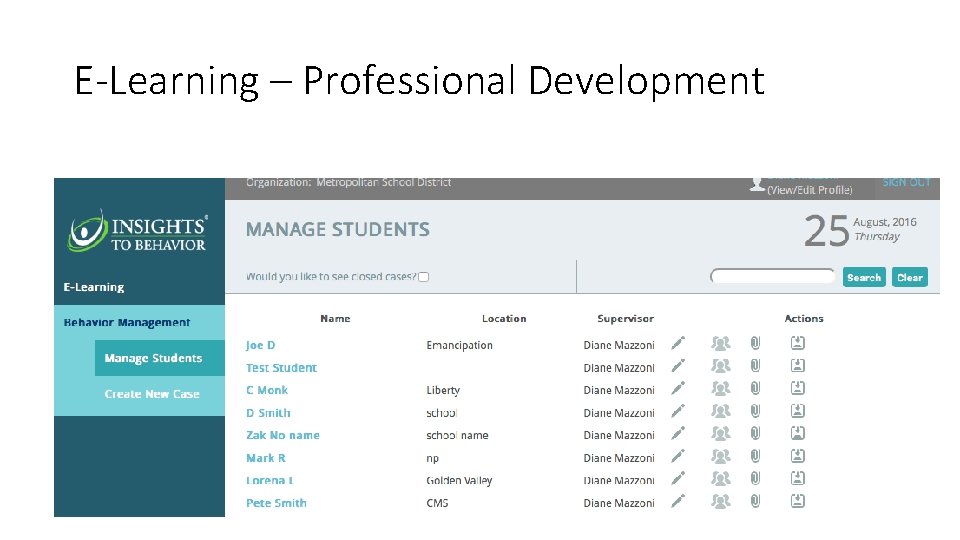The width and height of the screenshot is (960, 540).
Task: Click pencil edit icon for D Smith
Action: [x=678, y=411]
